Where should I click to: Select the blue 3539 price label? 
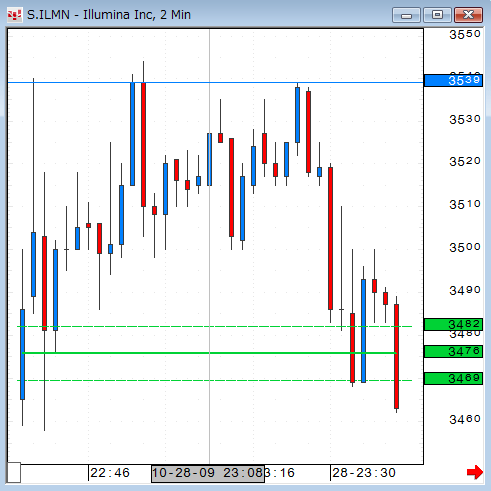[x=453, y=80]
